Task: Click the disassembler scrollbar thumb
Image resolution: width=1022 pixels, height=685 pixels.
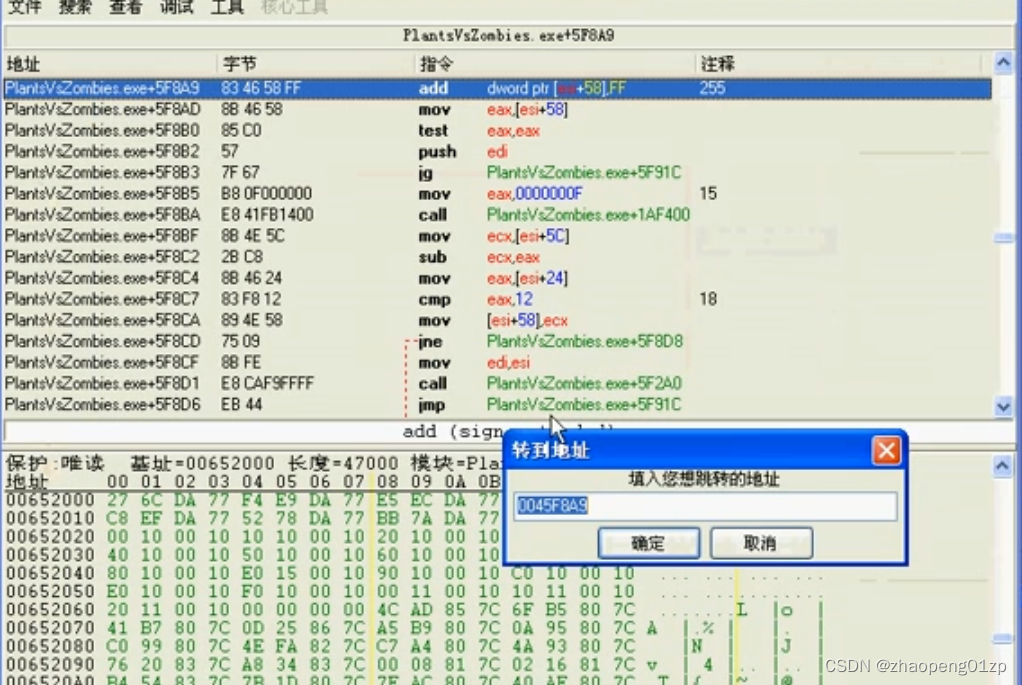Action: [1003, 239]
